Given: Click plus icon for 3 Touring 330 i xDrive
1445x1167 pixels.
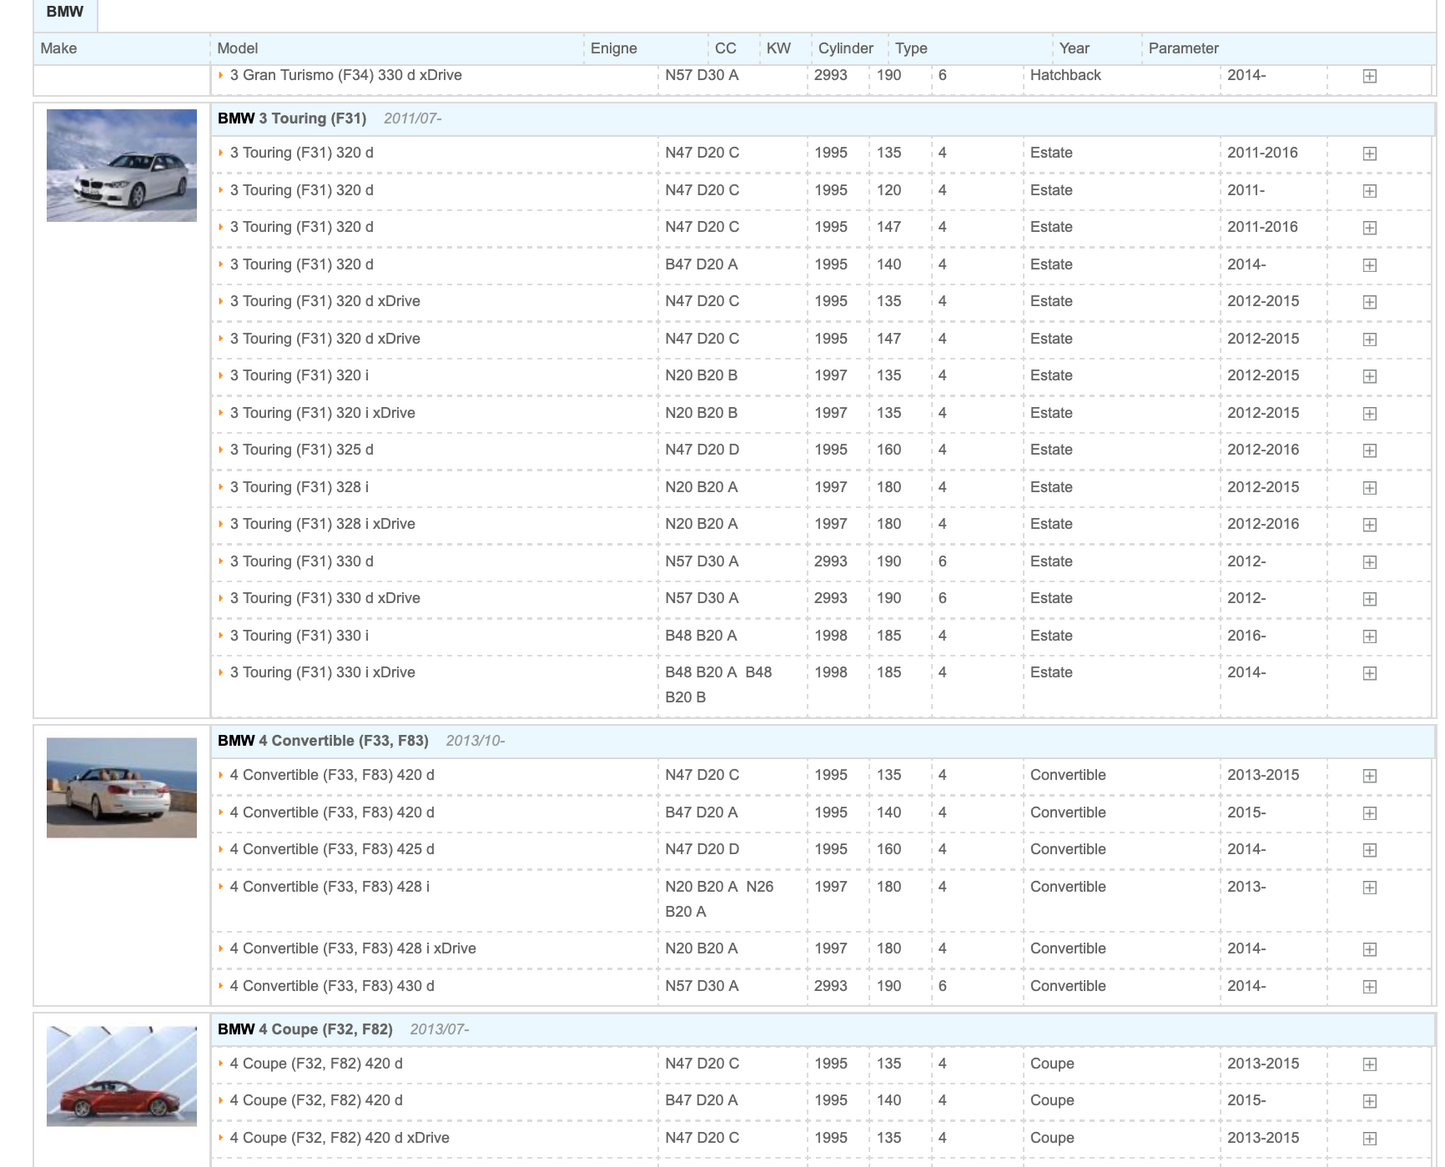Looking at the screenshot, I should click(1369, 673).
